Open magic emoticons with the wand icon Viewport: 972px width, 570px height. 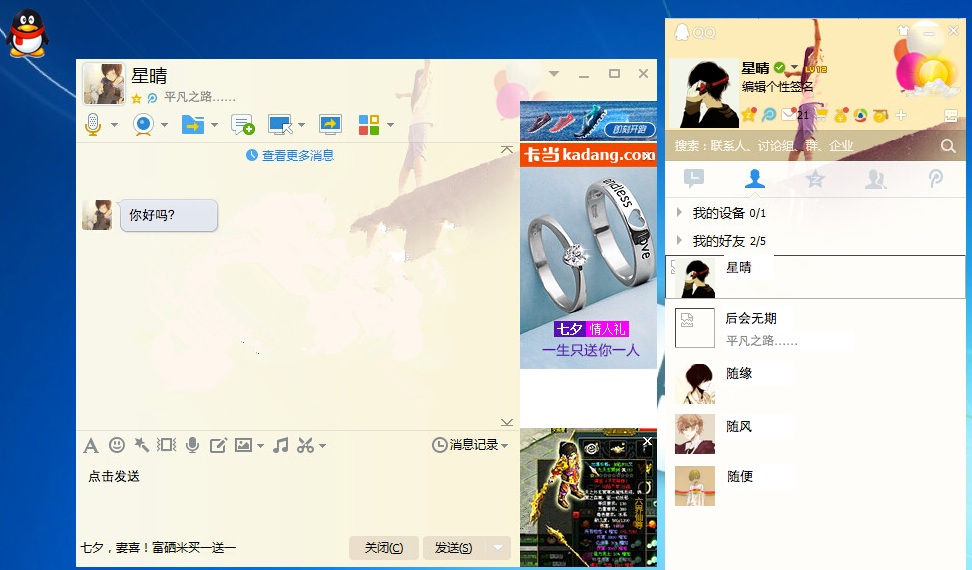(x=141, y=445)
